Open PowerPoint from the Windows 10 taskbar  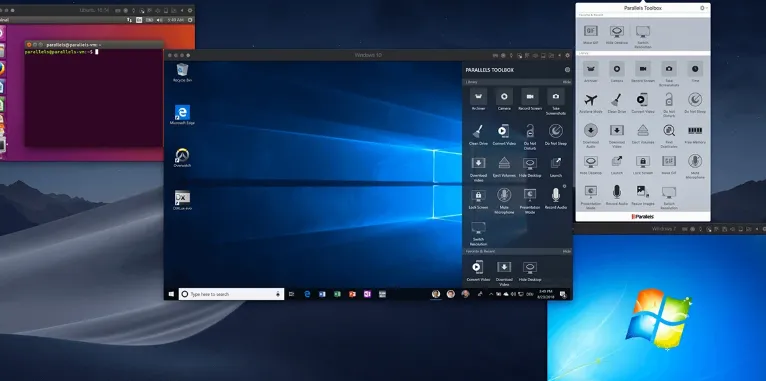point(352,294)
